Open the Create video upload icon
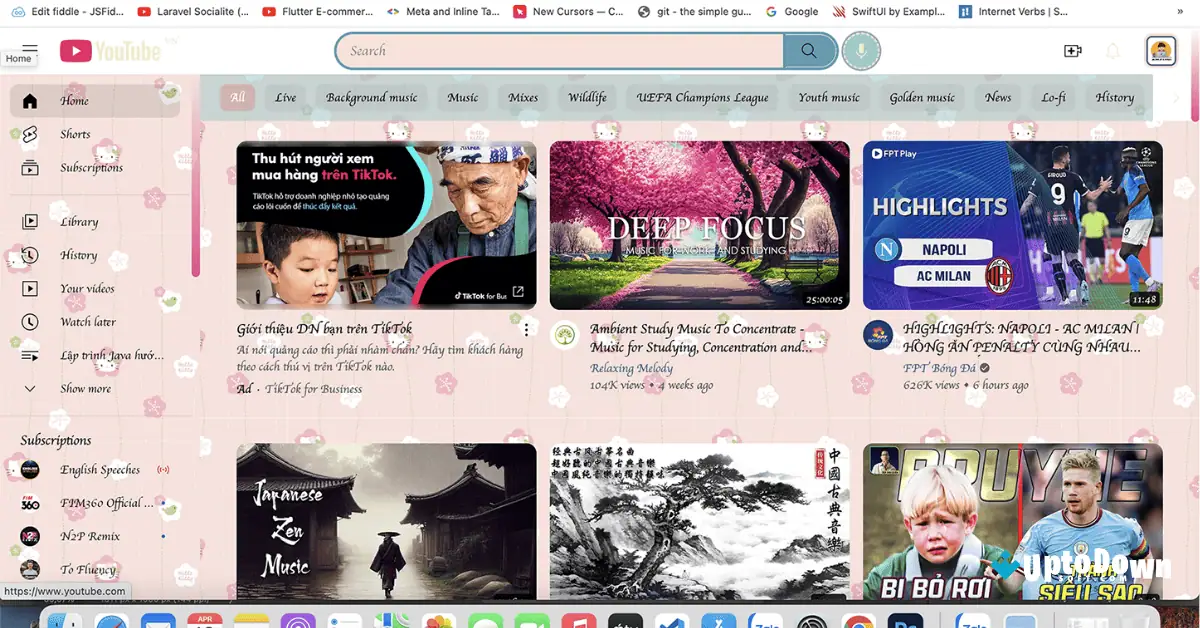The height and width of the screenshot is (628, 1200). tap(1073, 49)
